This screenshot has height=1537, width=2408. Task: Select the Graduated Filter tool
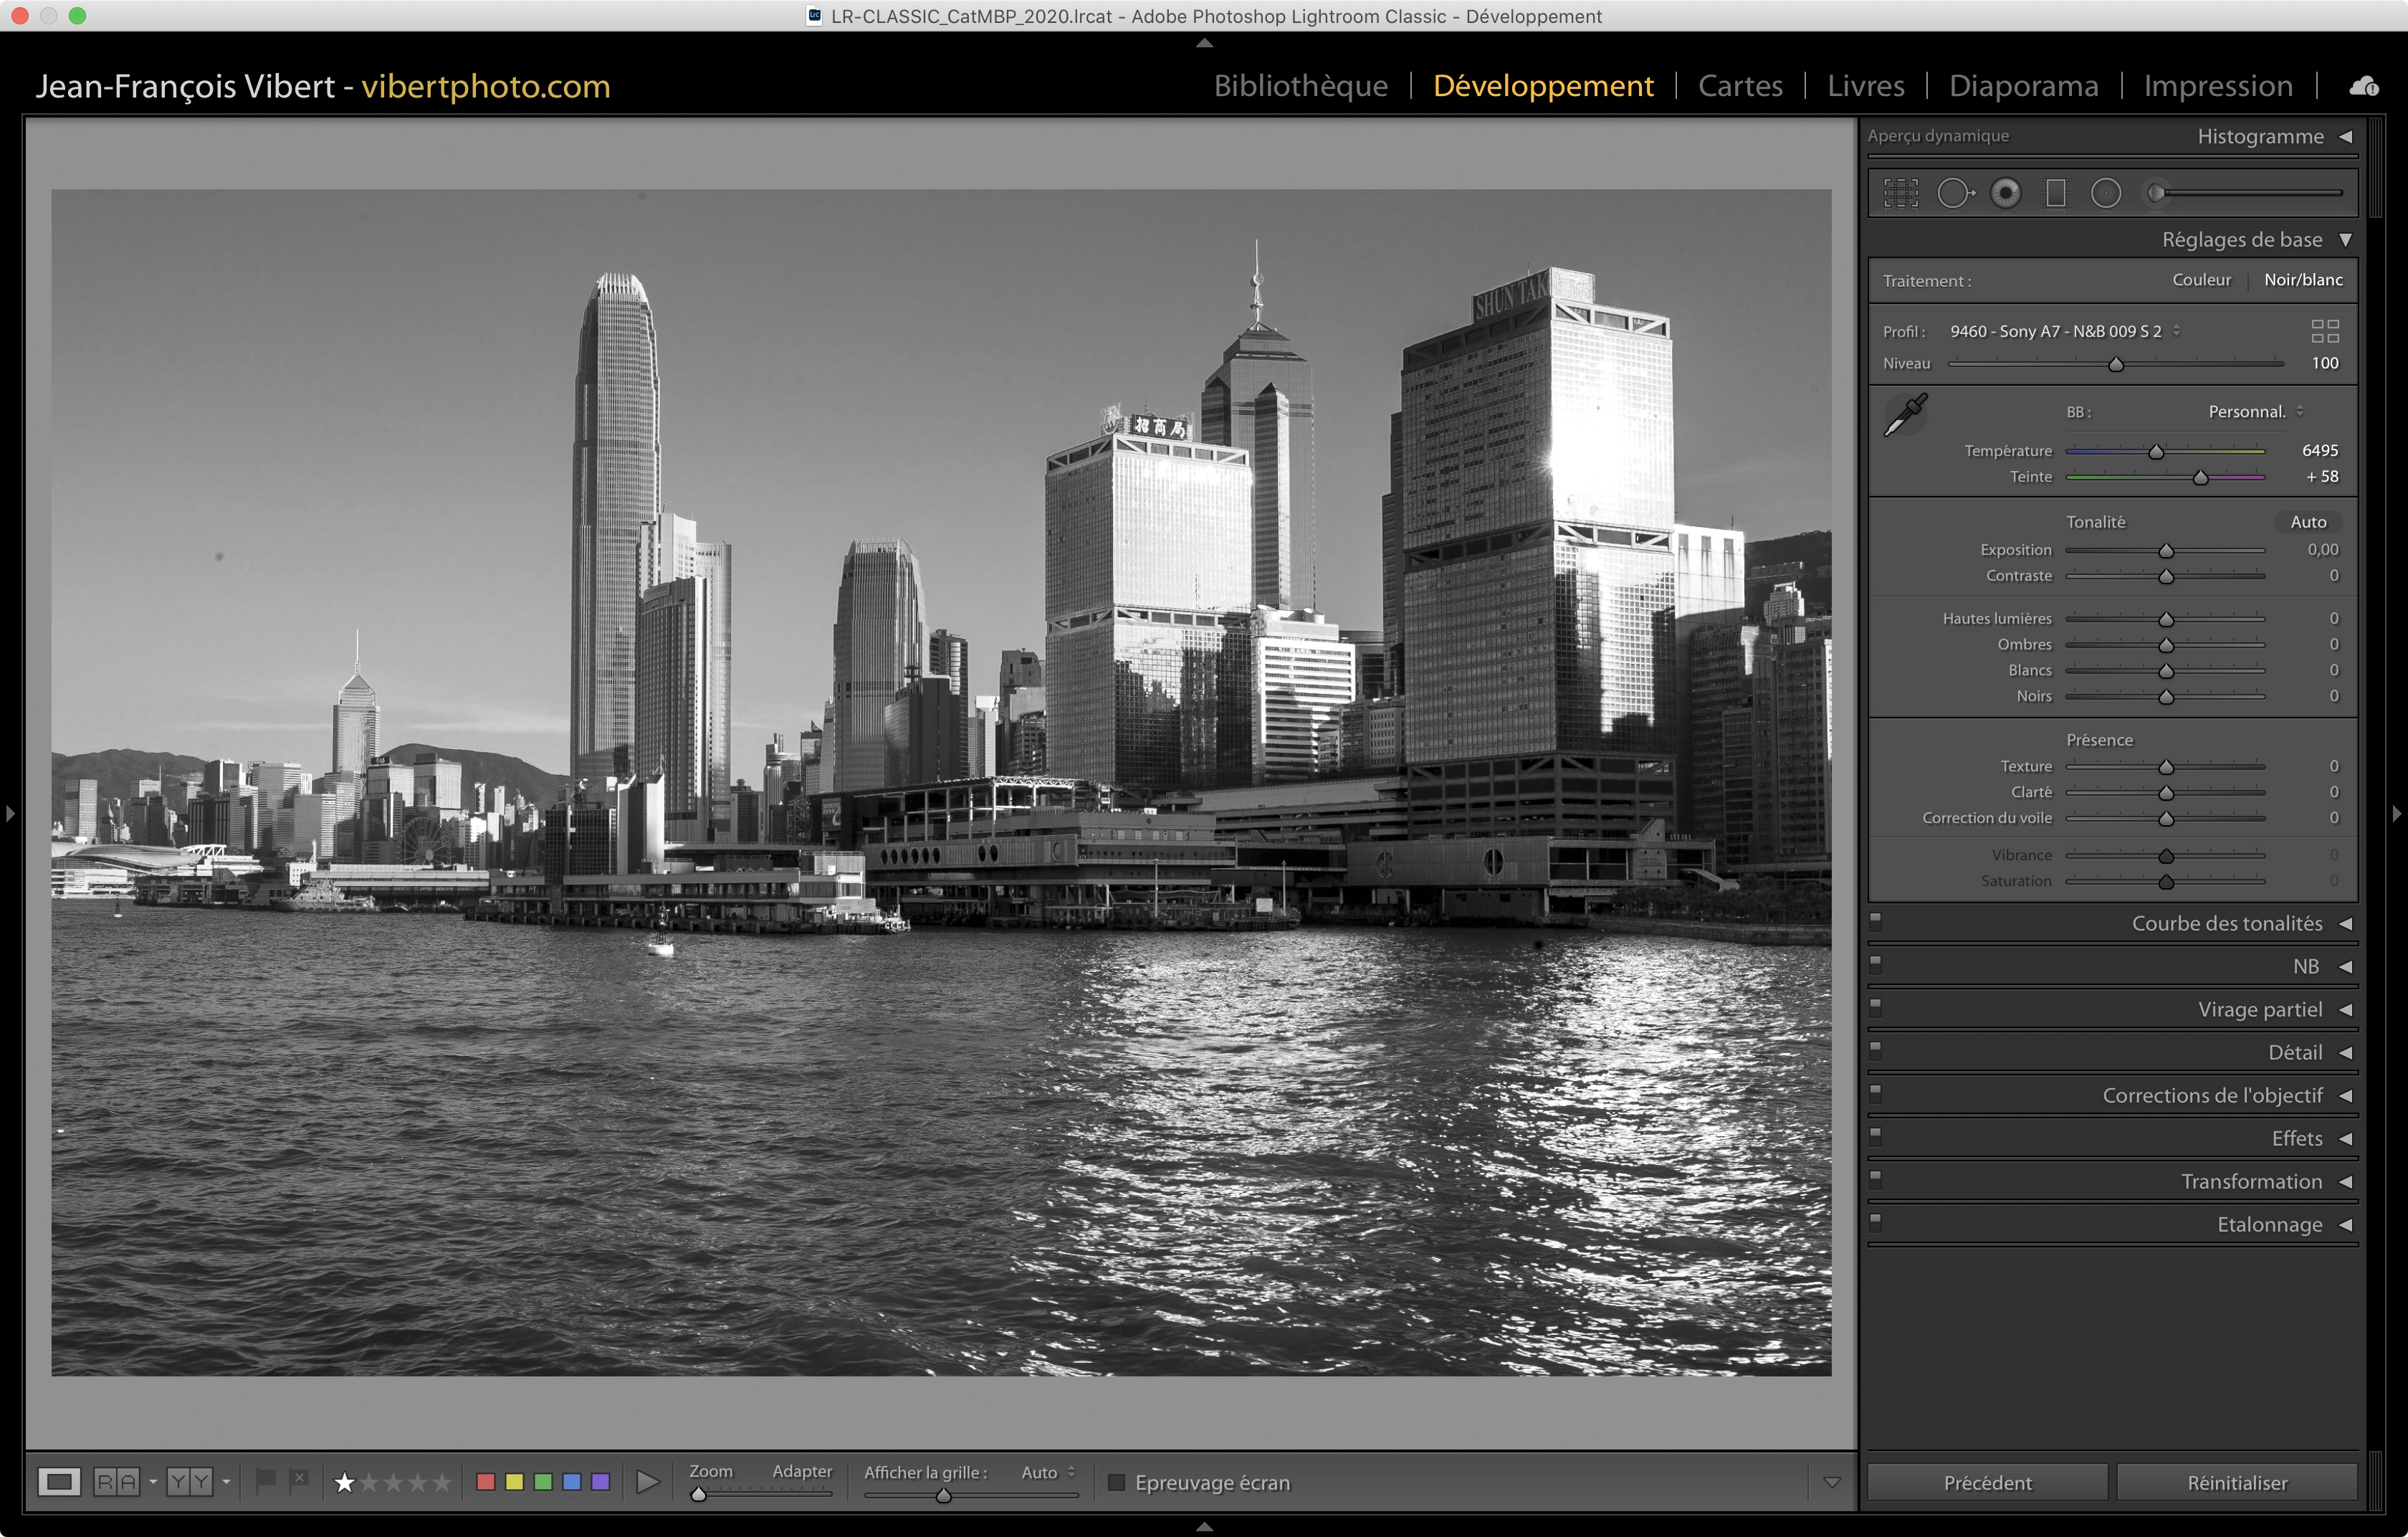coord(2056,193)
